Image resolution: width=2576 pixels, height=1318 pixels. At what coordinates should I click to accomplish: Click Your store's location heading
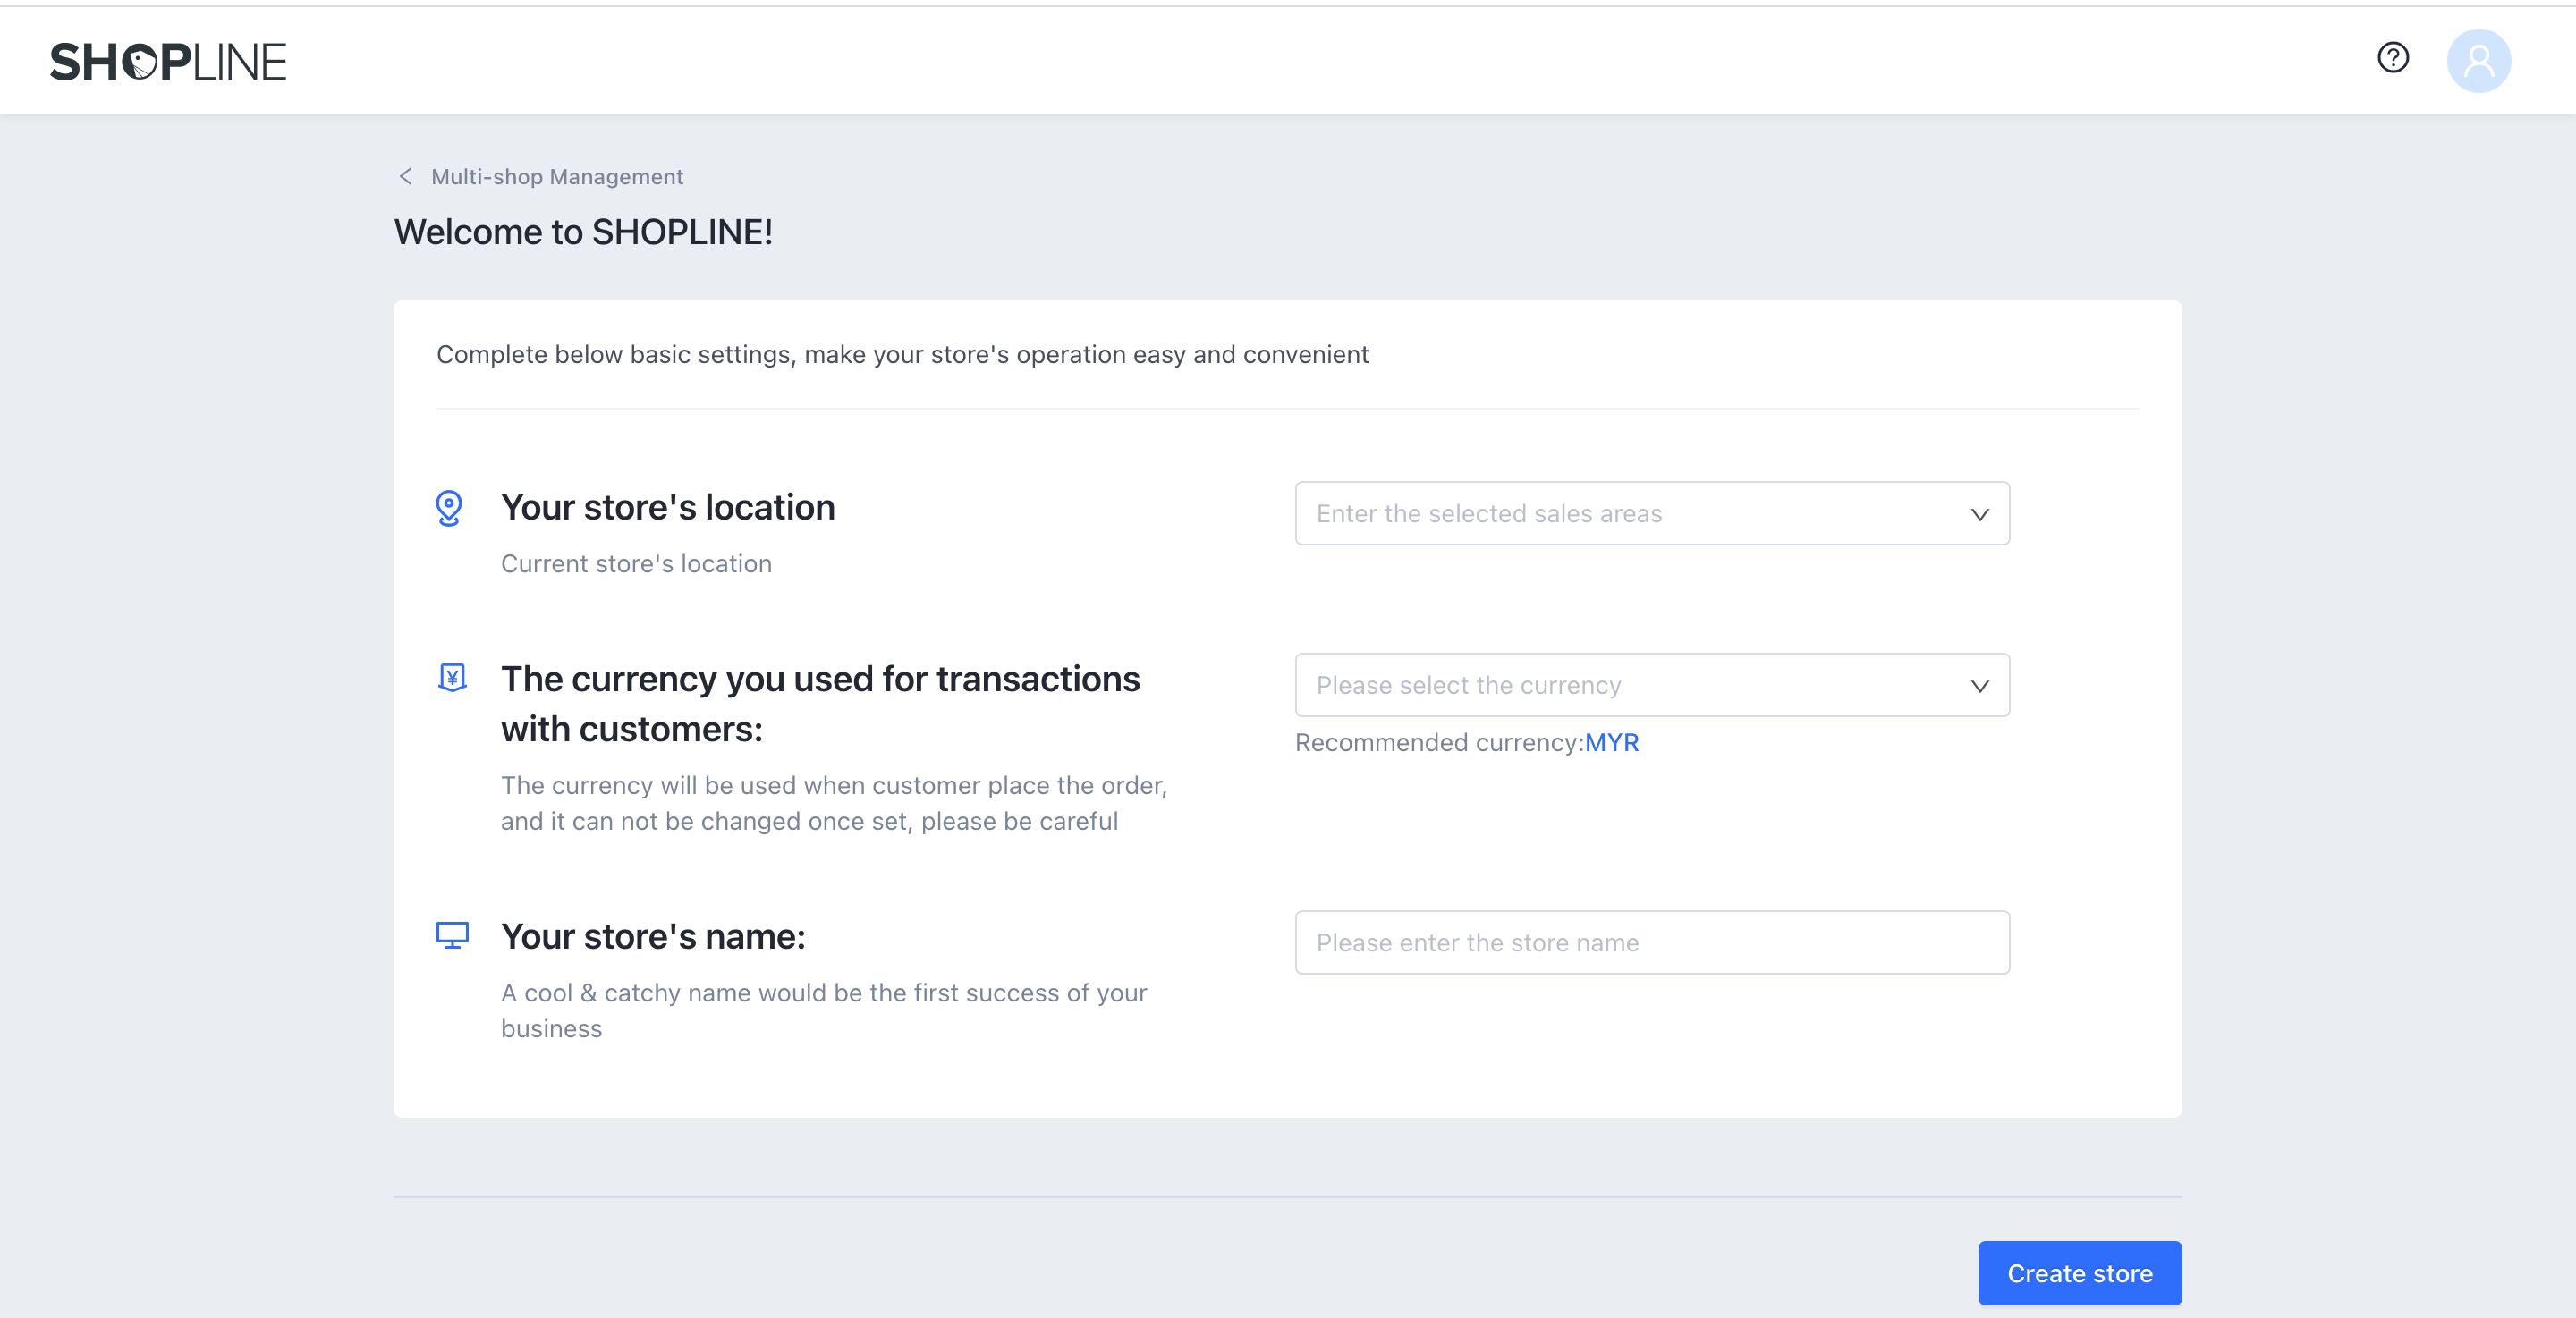[667, 508]
